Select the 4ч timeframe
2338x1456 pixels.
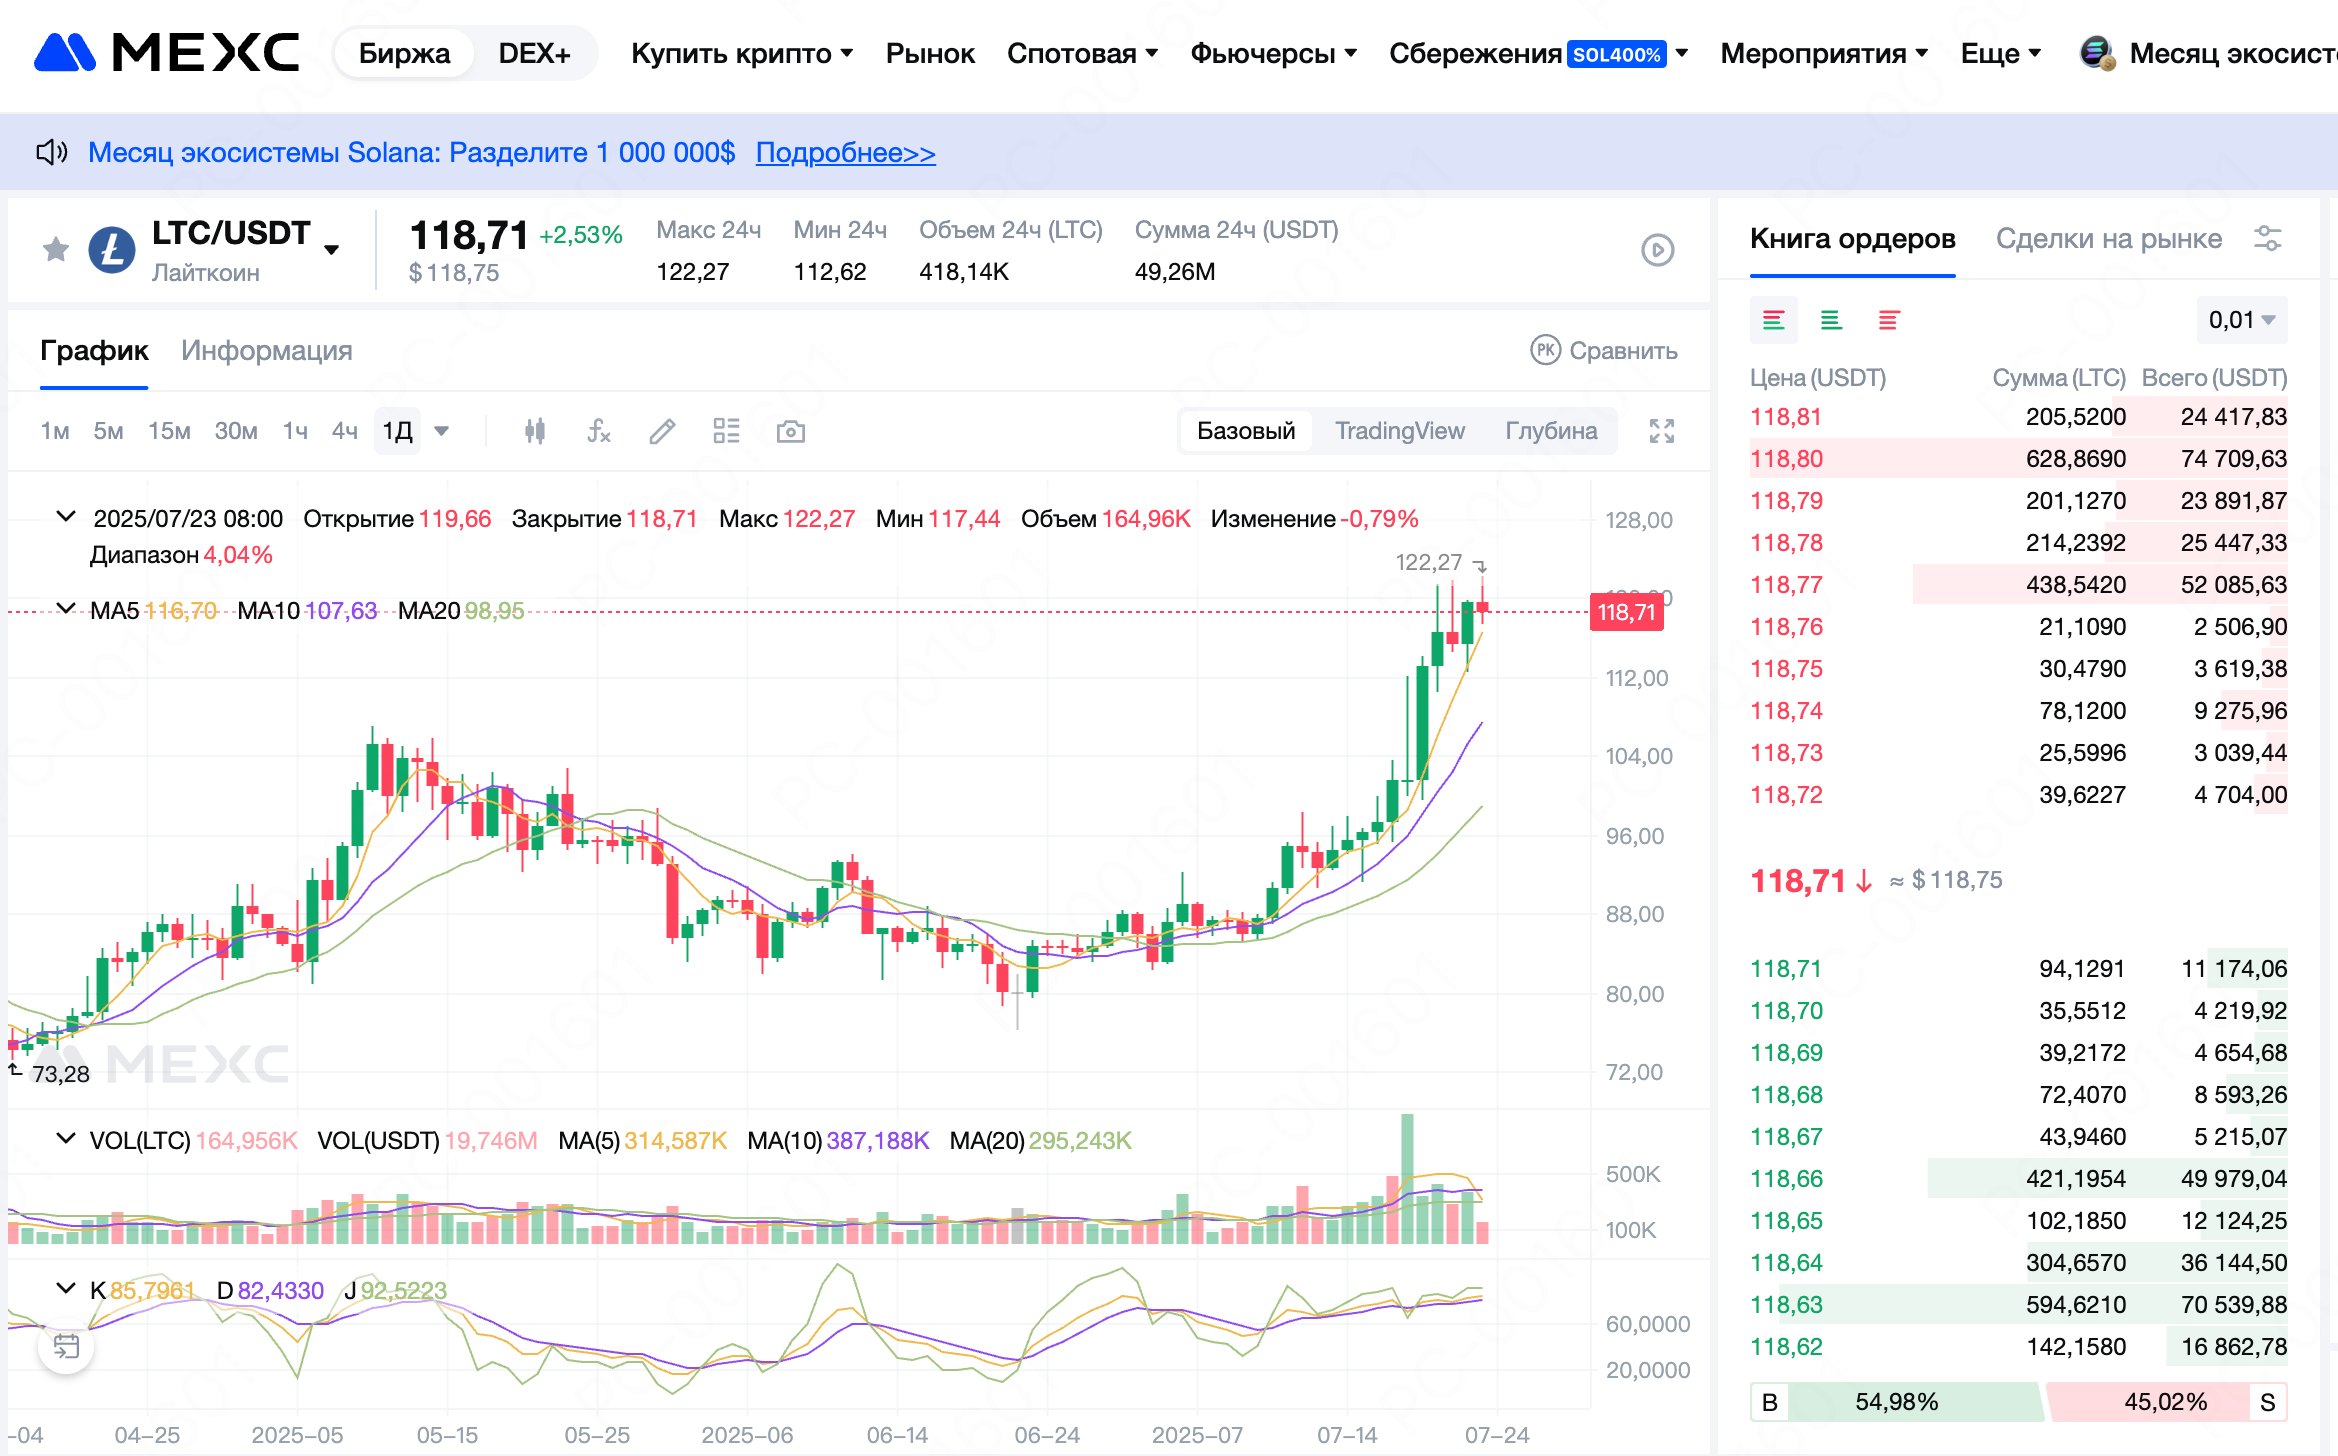[x=345, y=431]
